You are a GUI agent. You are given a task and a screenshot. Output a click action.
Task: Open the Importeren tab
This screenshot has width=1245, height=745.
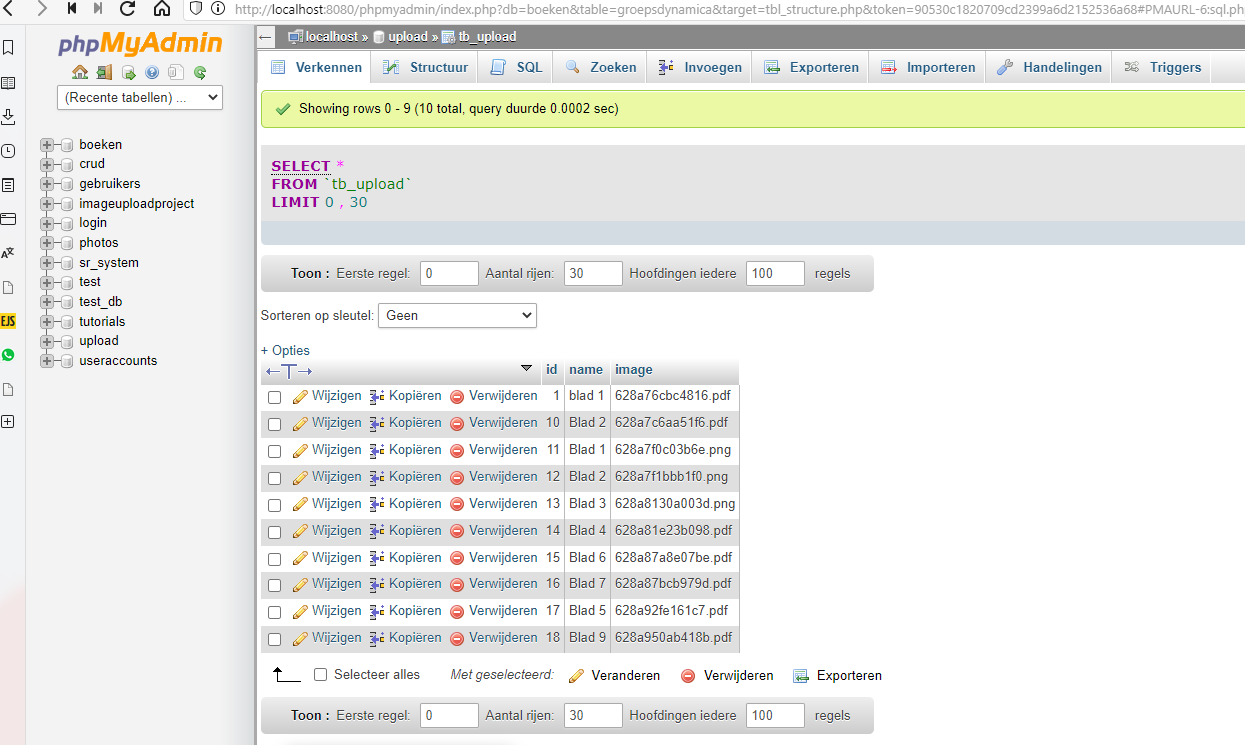click(928, 67)
